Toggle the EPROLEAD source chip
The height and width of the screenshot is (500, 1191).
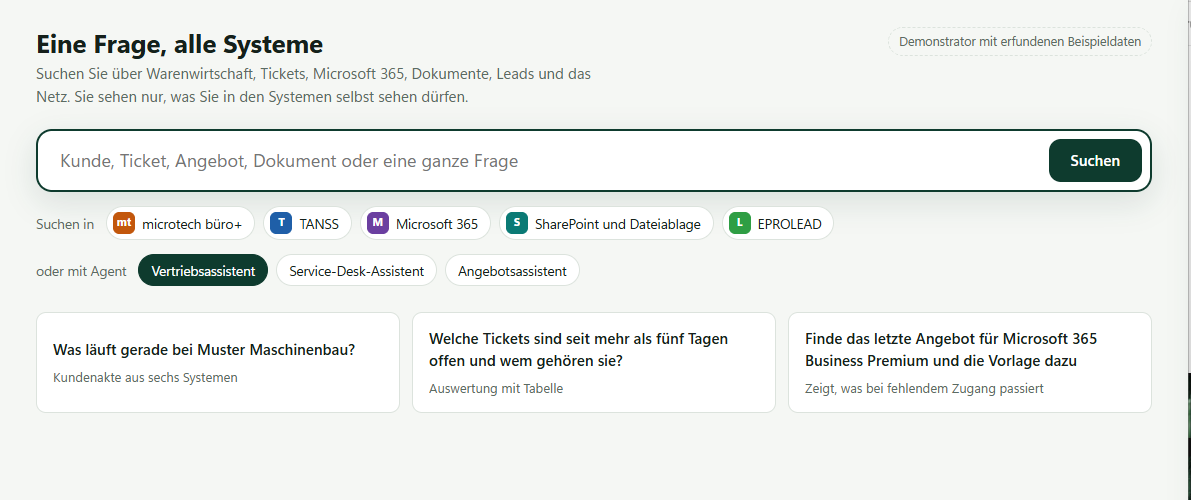point(778,223)
